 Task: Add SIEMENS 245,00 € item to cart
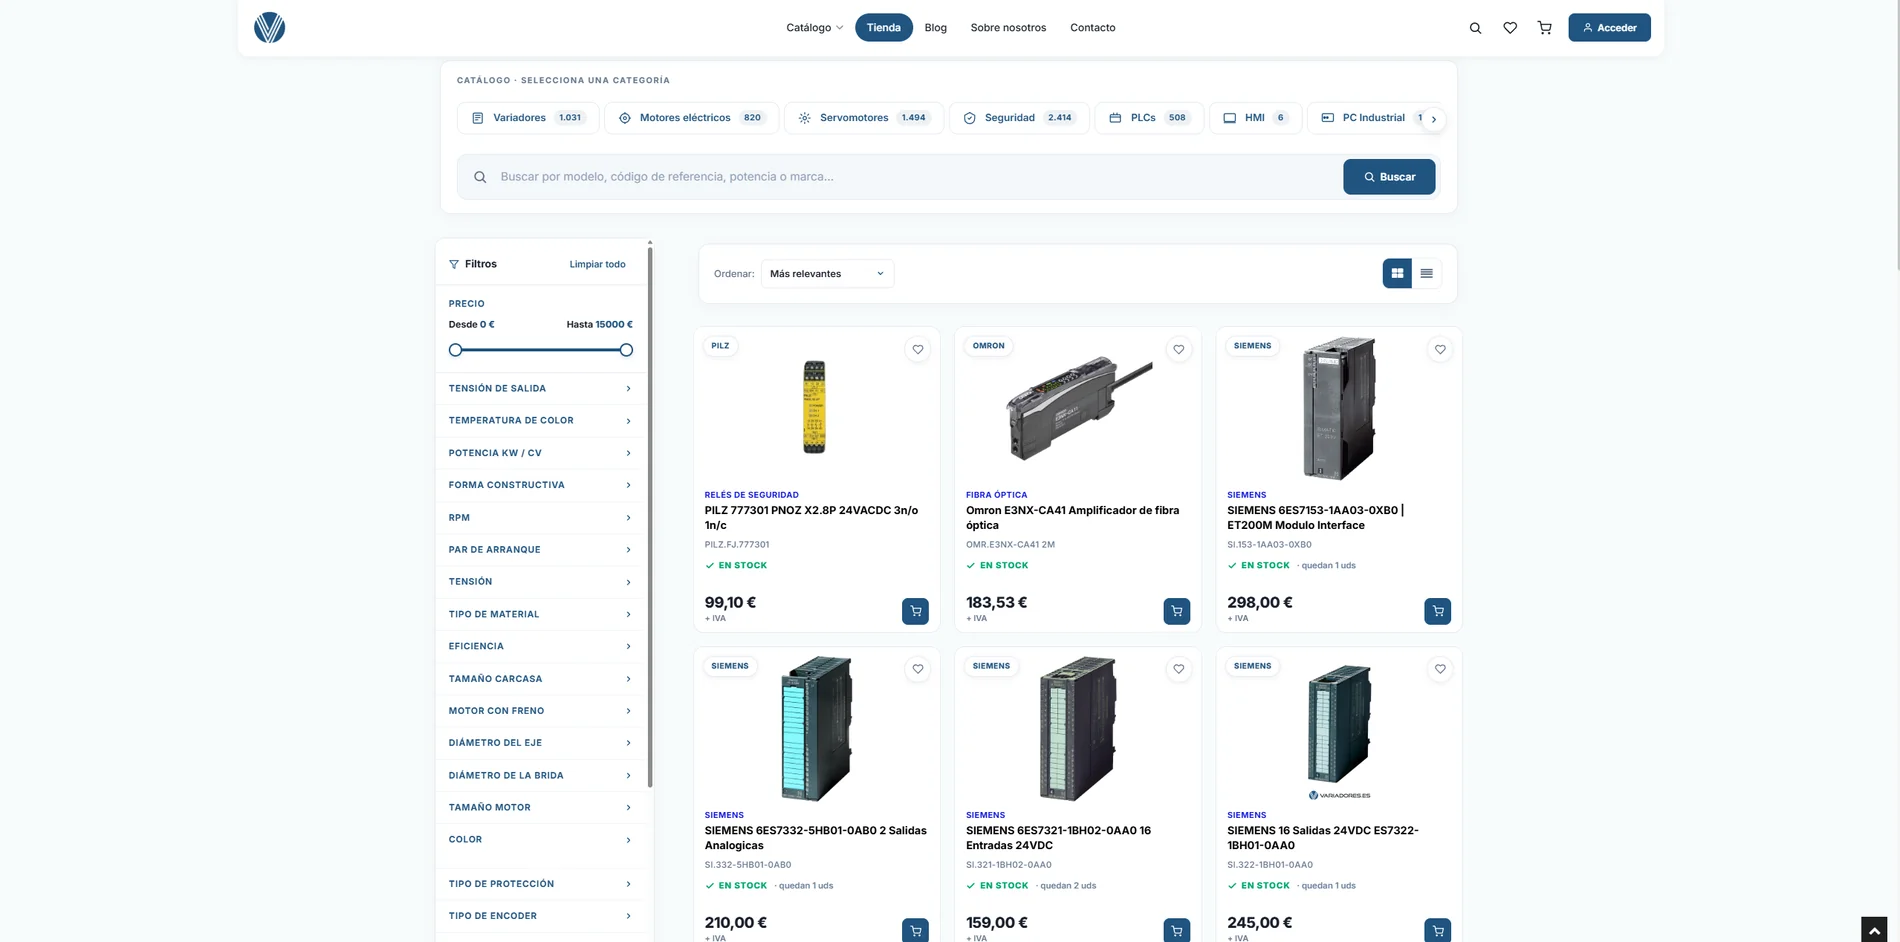pyautogui.click(x=1438, y=930)
